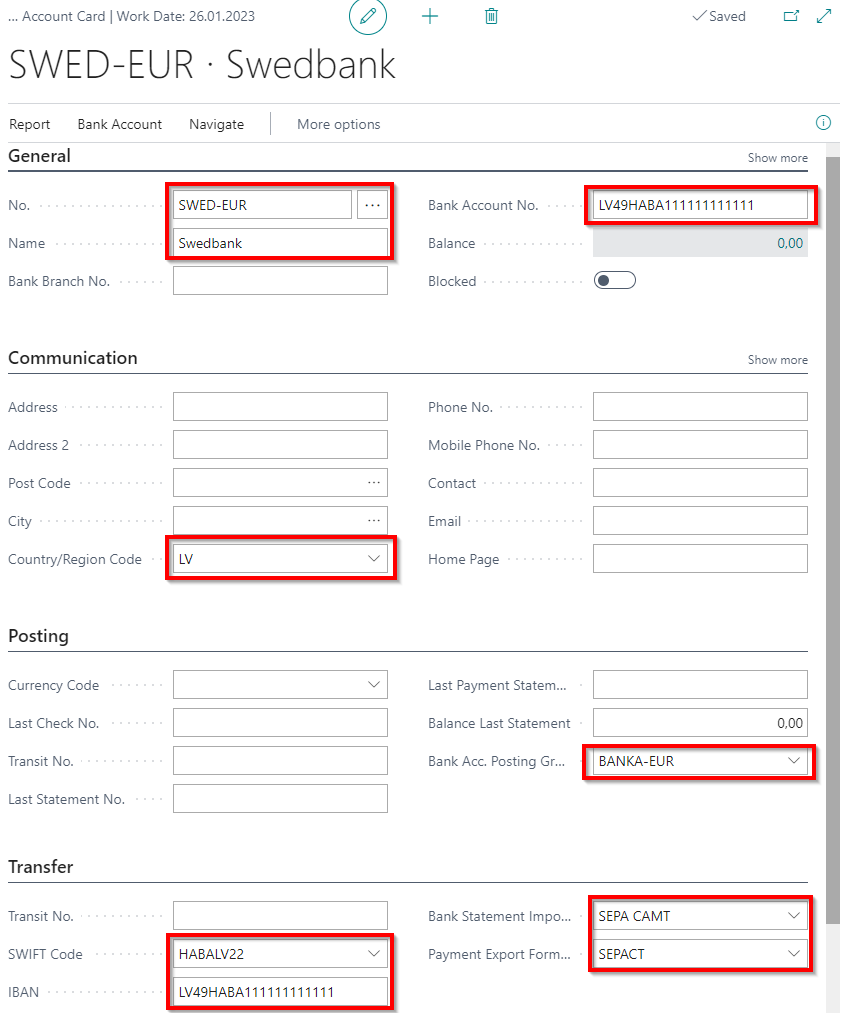The height and width of the screenshot is (1013, 855).
Task: Expand the Currency Code dropdown
Action: (374, 685)
